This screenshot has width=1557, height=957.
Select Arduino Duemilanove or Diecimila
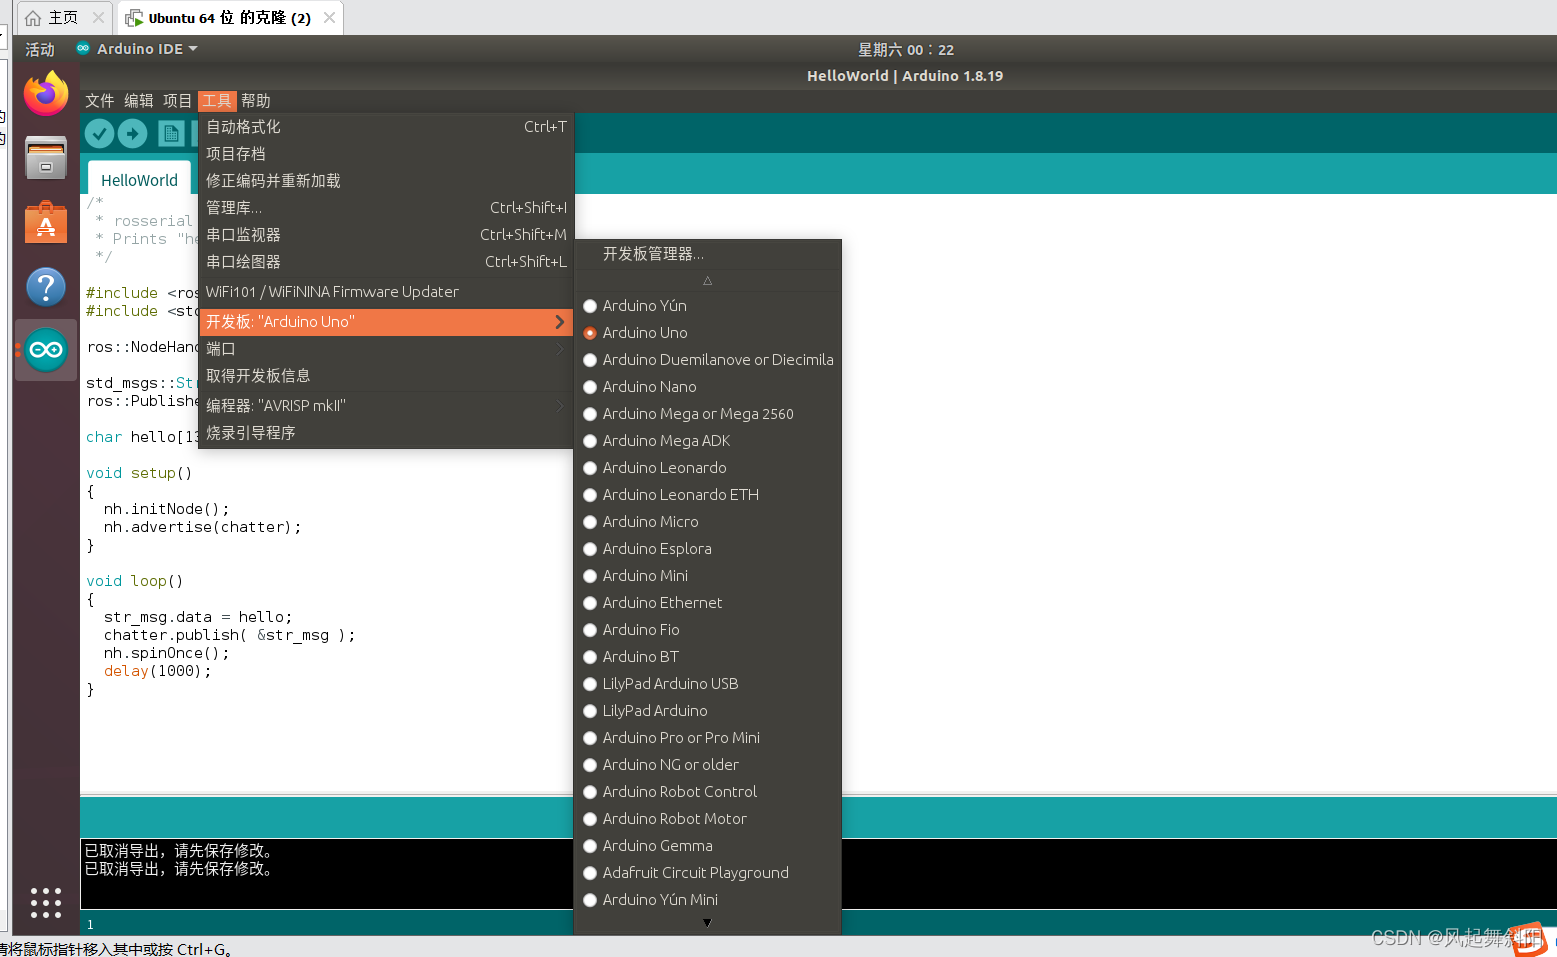click(708, 360)
